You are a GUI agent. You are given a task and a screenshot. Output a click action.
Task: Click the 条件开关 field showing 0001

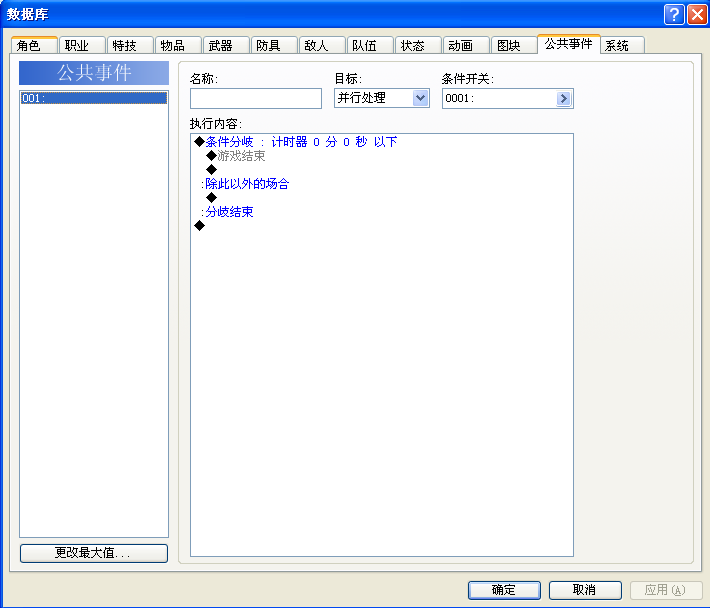click(x=508, y=98)
